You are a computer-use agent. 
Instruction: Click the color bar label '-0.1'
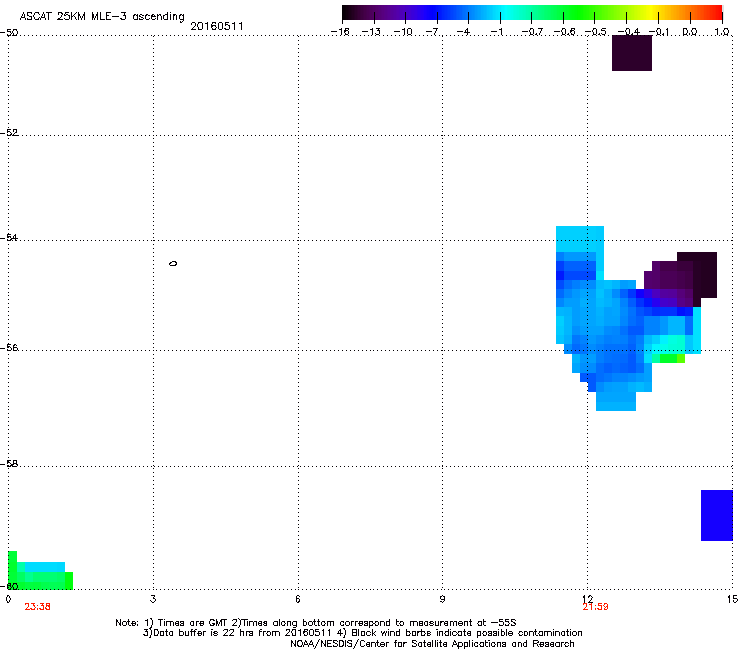coord(659,32)
